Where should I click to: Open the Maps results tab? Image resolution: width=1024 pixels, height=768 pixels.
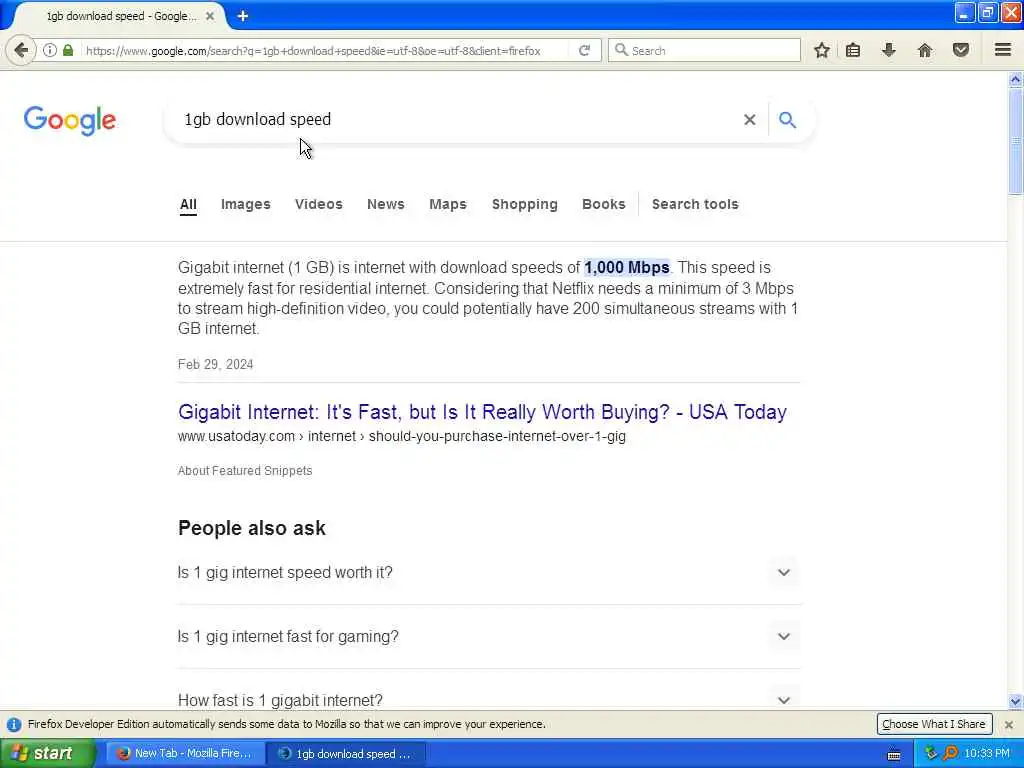(448, 204)
